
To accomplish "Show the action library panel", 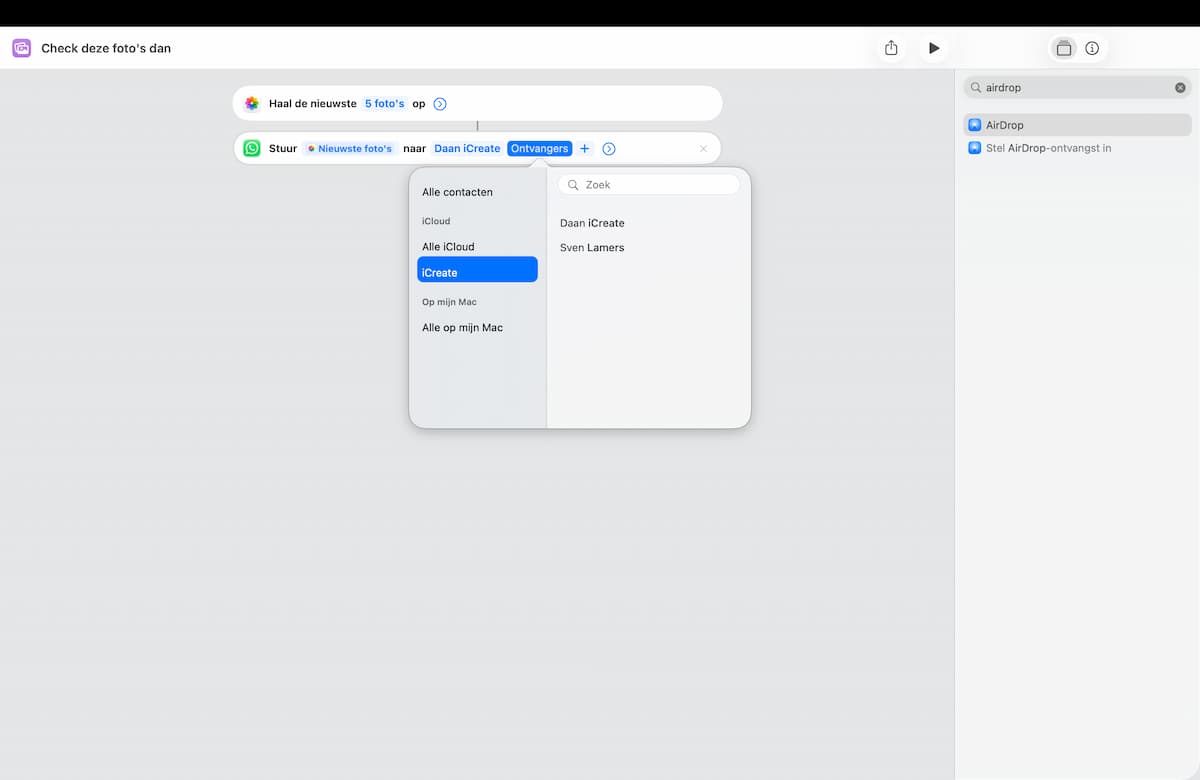I will click(x=1064, y=48).
